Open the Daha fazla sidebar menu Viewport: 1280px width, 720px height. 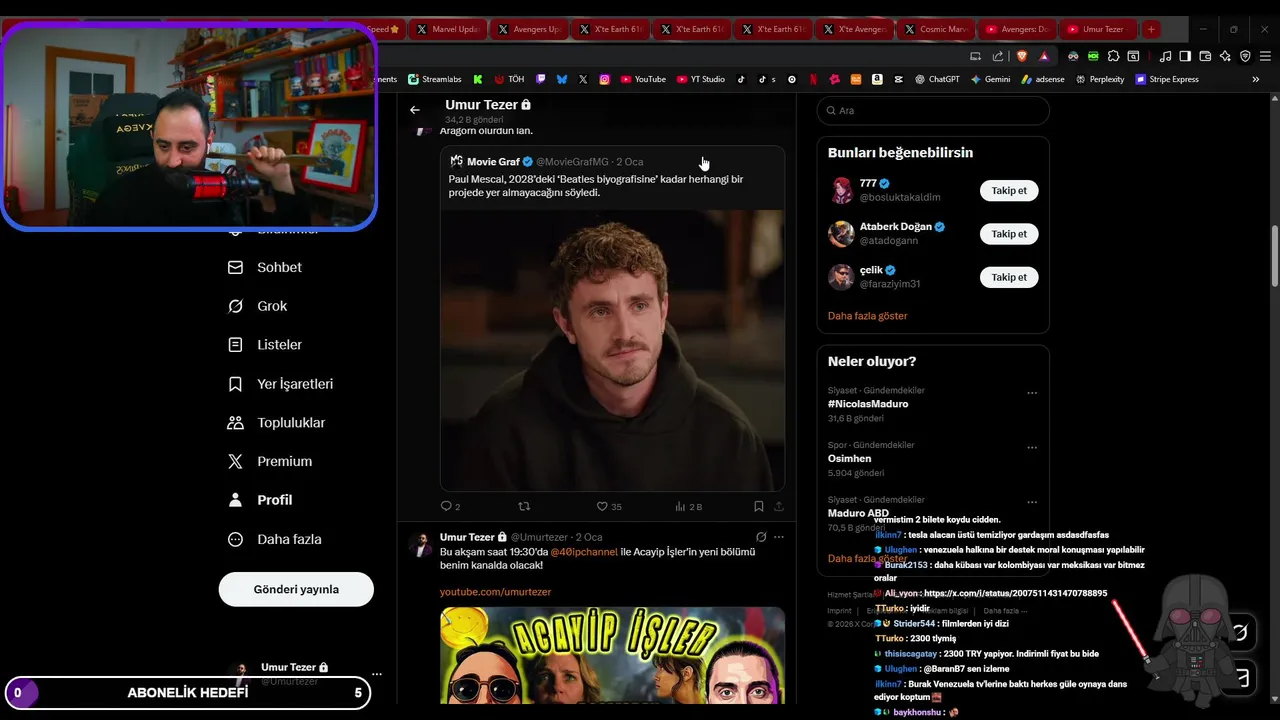pos(274,539)
